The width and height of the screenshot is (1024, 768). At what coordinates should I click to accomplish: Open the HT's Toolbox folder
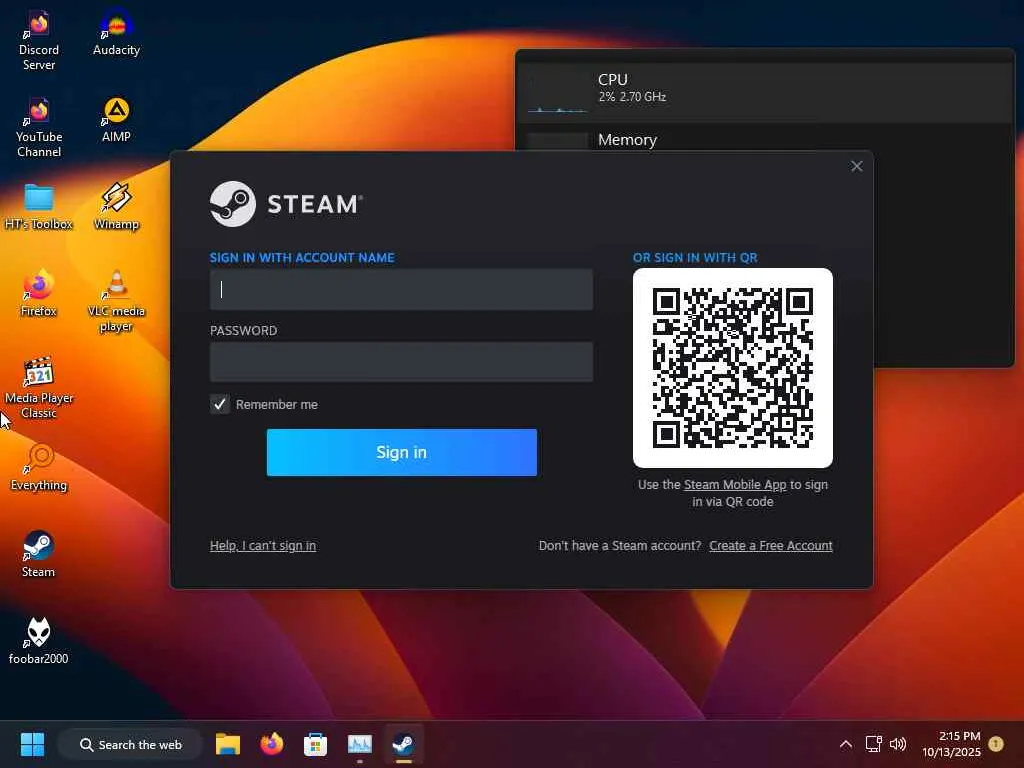tap(39, 207)
